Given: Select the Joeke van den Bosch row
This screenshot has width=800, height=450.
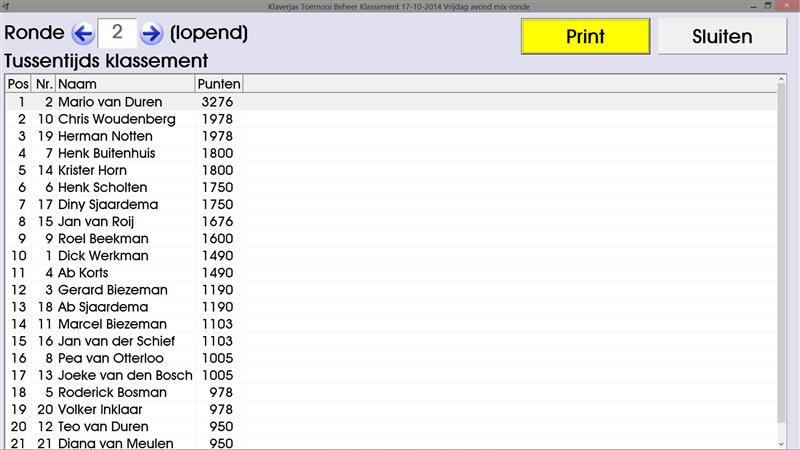Looking at the screenshot, I should tap(124, 375).
